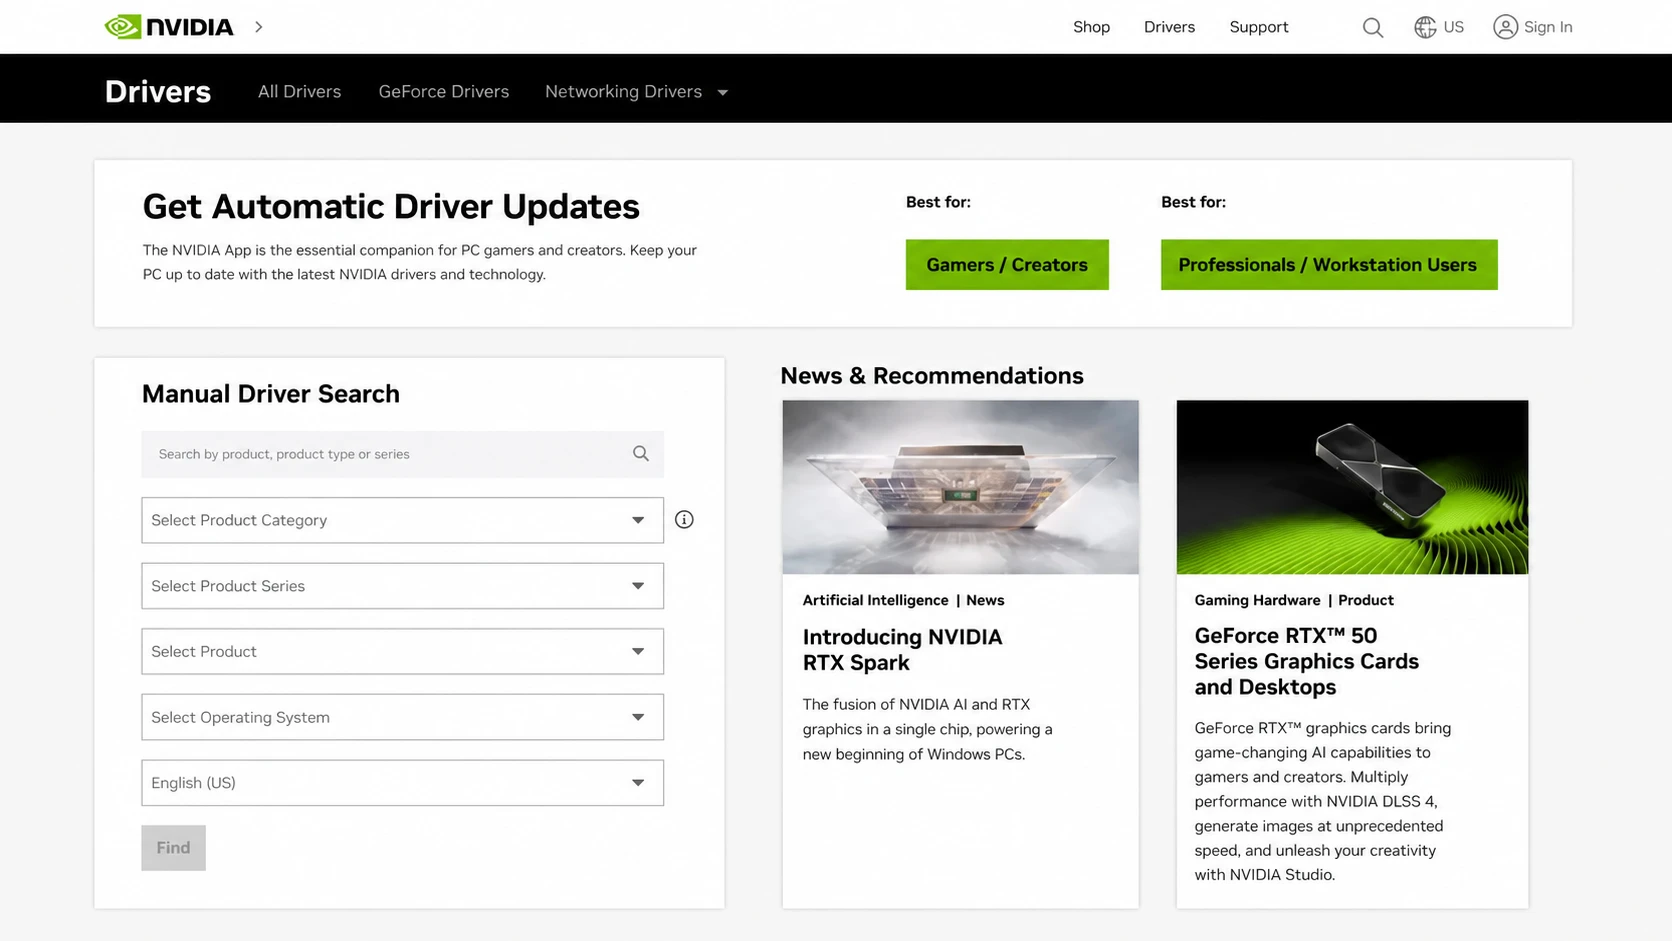This screenshot has width=1672, height=941.
Task: Open the RTX Spark article image
Action: pyautogui.click(x=960, y=487)
